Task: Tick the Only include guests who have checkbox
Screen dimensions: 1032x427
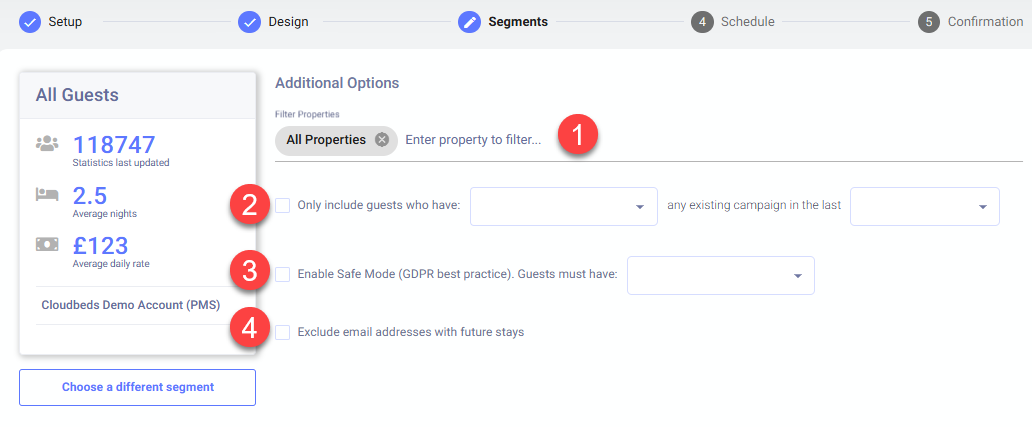Action: (x=282, y=205)
